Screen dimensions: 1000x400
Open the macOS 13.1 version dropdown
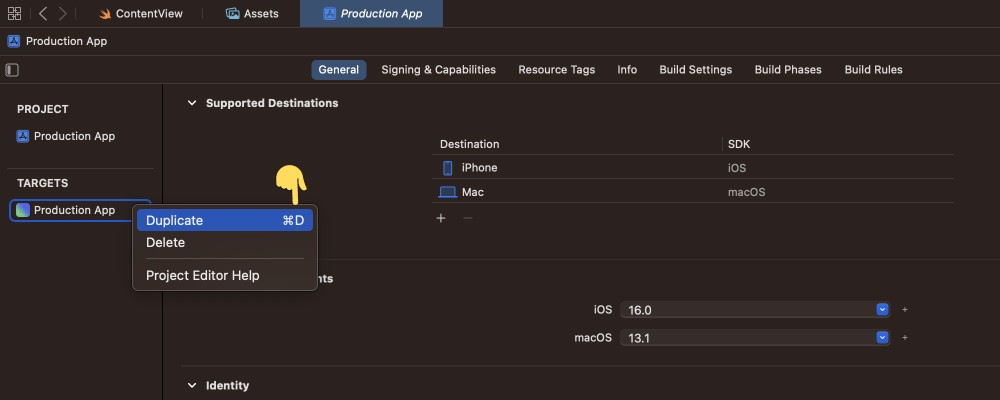(x=882, y=338)
